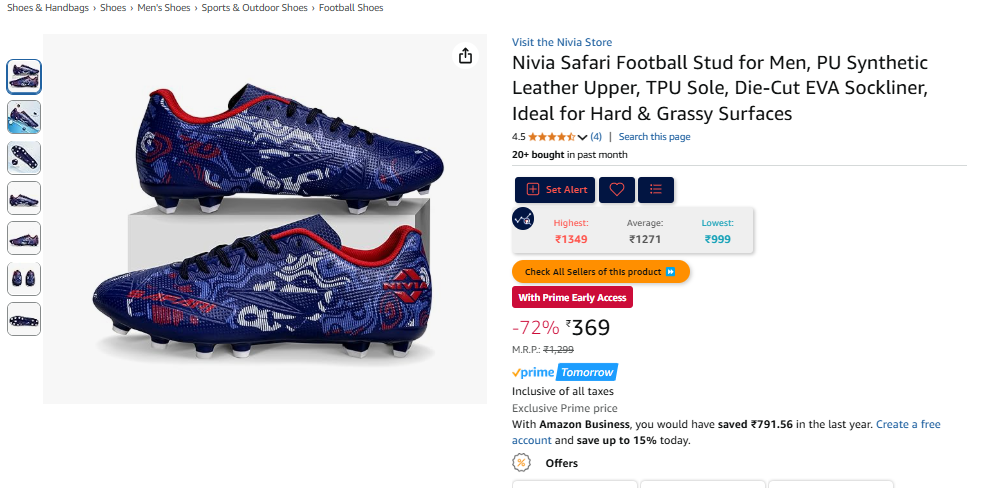Open the Visit the Nivia Store link
Viewport: 990px width, 488px height.
[x=562, y=42]
